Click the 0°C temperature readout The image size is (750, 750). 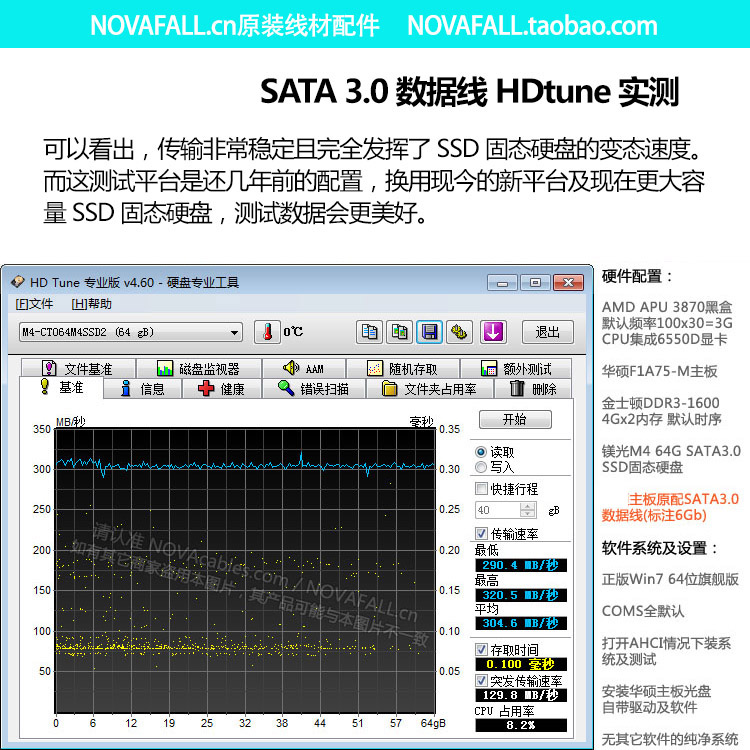tap(293, 332)
